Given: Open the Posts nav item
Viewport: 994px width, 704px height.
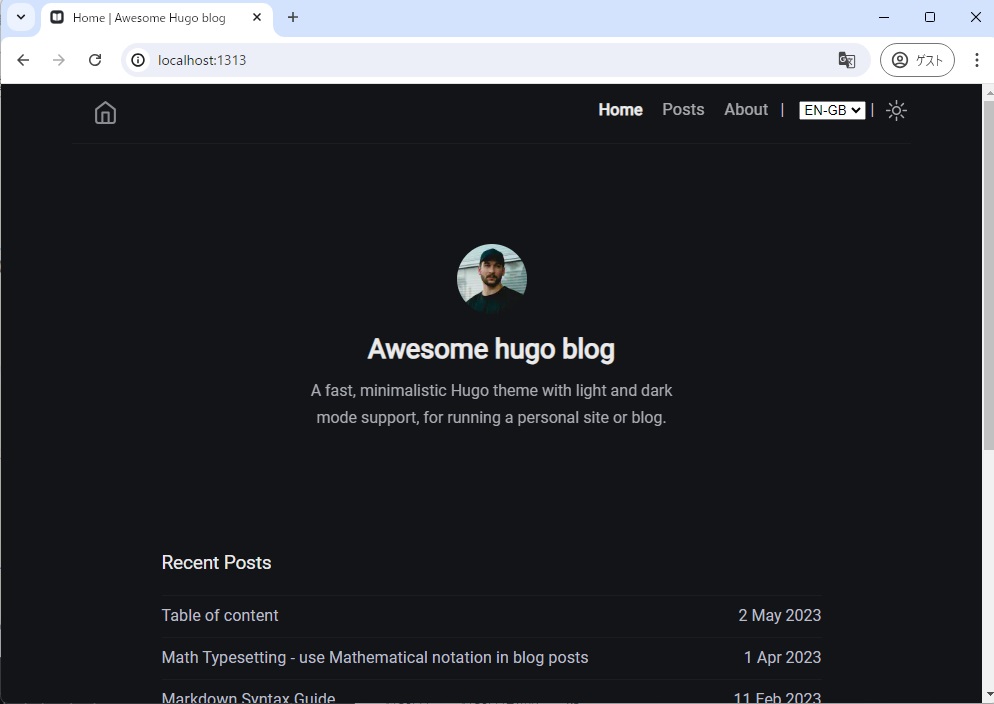Looking at the screenshot, I should 683,110.
